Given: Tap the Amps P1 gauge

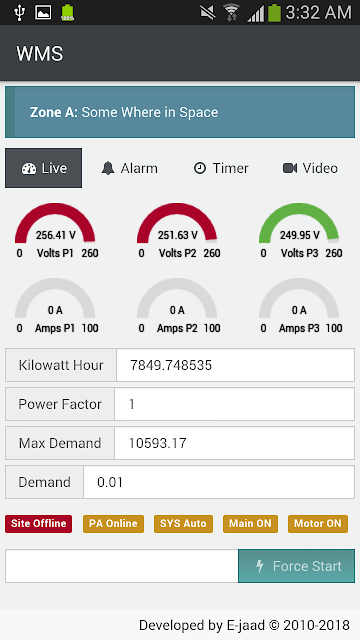Looking at the screenshot, I should click(x=55, y=306).
